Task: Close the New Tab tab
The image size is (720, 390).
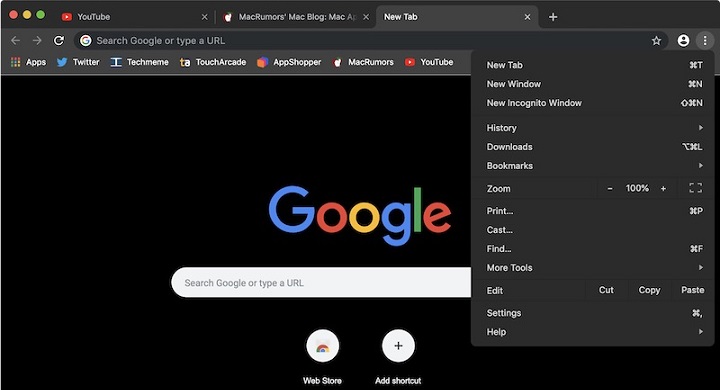Action: tap(527, 17)
